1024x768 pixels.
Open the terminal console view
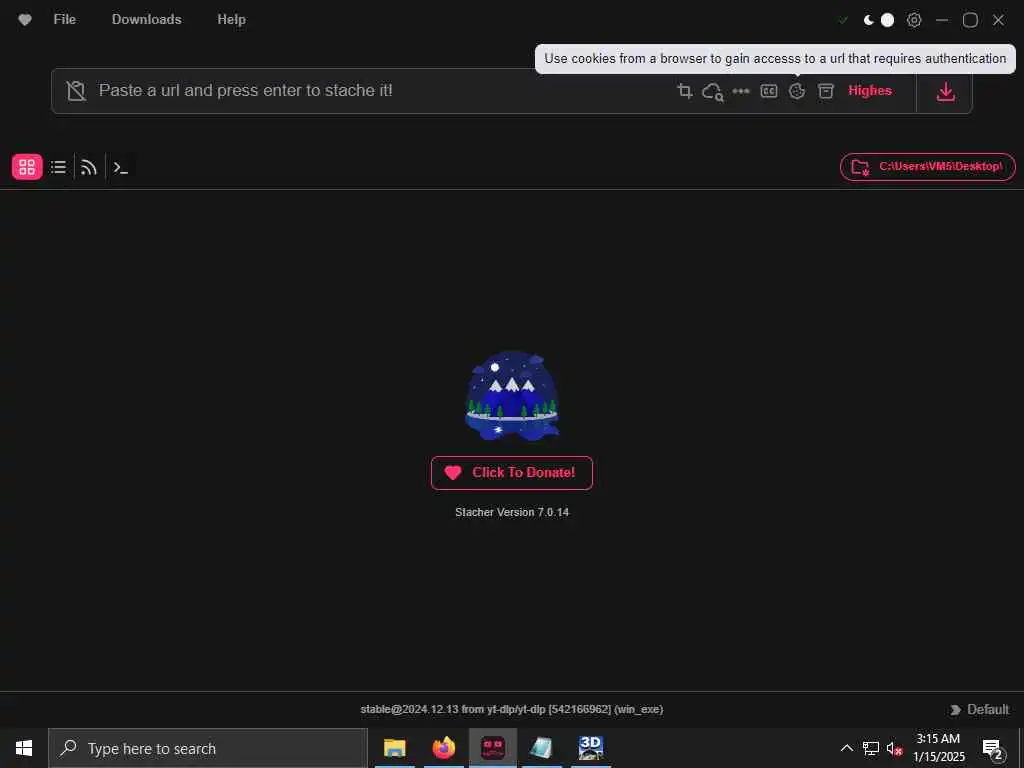click(120, 167)
